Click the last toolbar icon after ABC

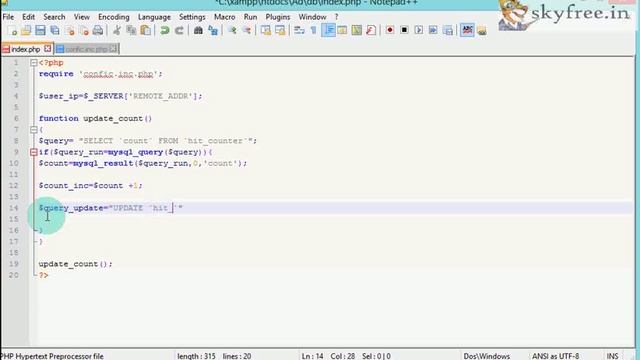482,31
